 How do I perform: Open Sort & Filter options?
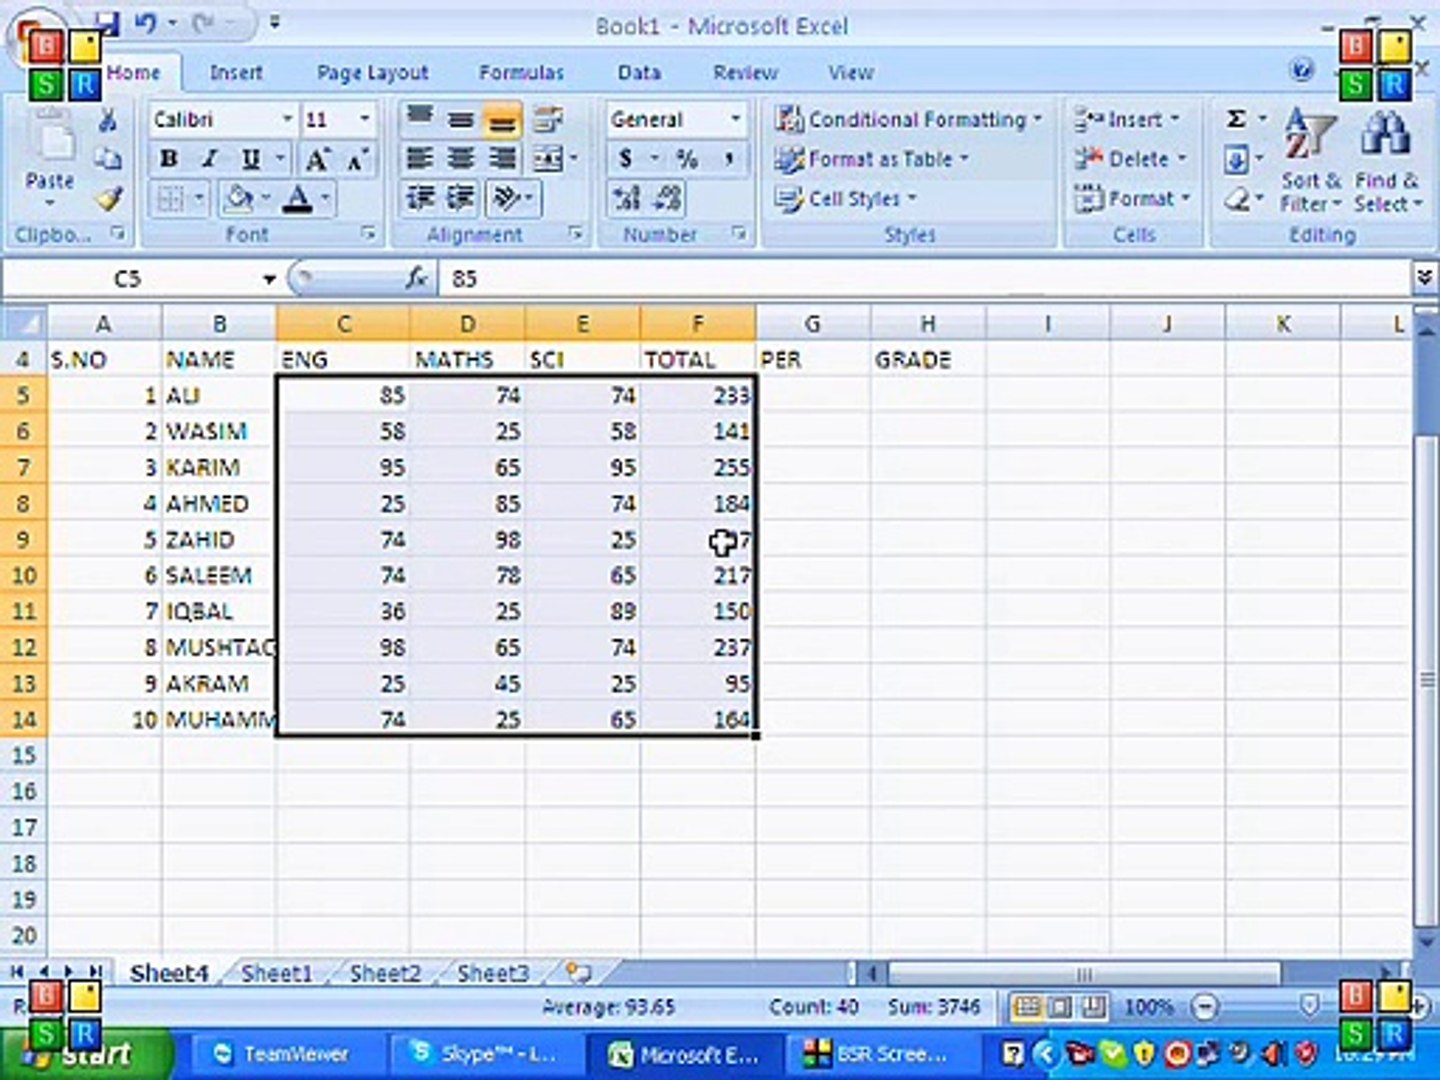tap(1311, 160)
